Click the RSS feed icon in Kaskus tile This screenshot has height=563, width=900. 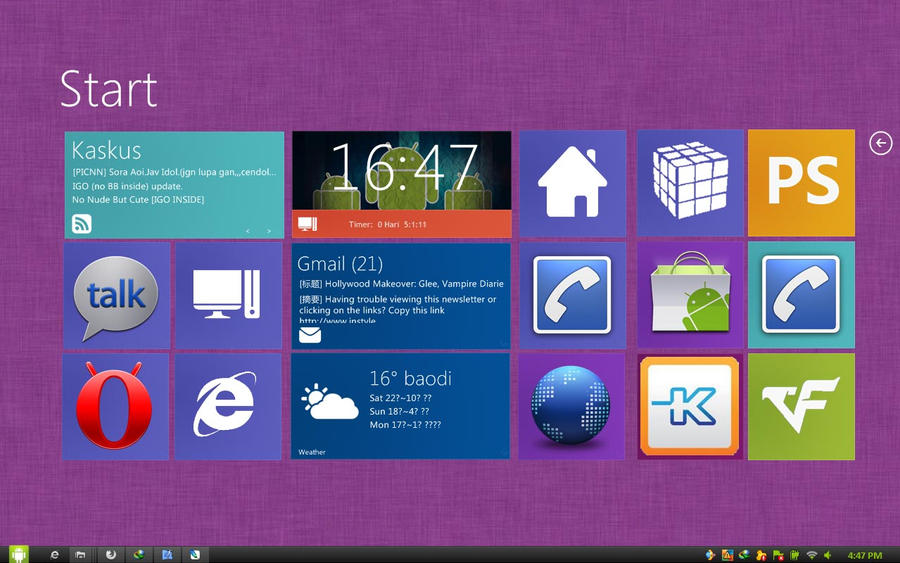click(82, 224)
